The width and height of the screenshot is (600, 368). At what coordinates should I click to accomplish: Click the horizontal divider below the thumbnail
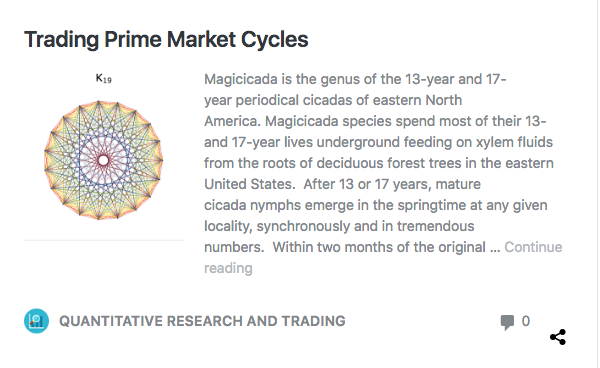tap(104, 240)
